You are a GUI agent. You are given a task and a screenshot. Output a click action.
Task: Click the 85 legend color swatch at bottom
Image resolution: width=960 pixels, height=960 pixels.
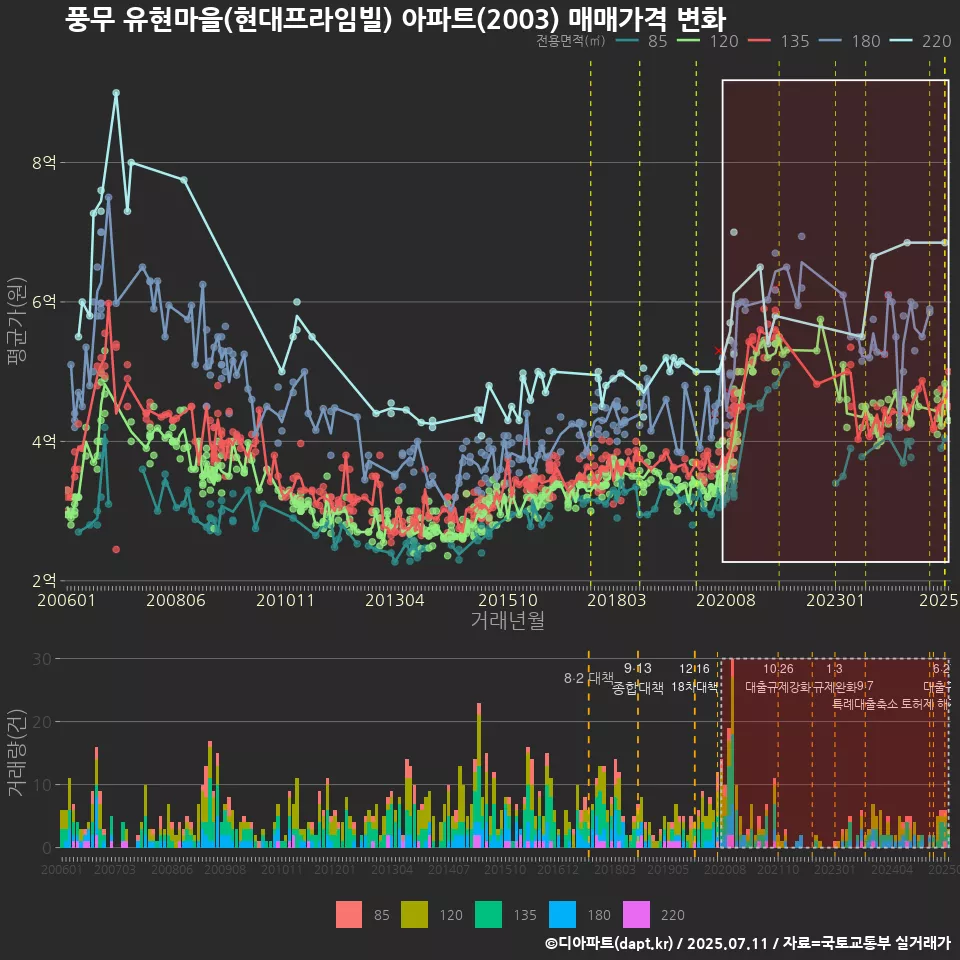click(x=349, y=915)
